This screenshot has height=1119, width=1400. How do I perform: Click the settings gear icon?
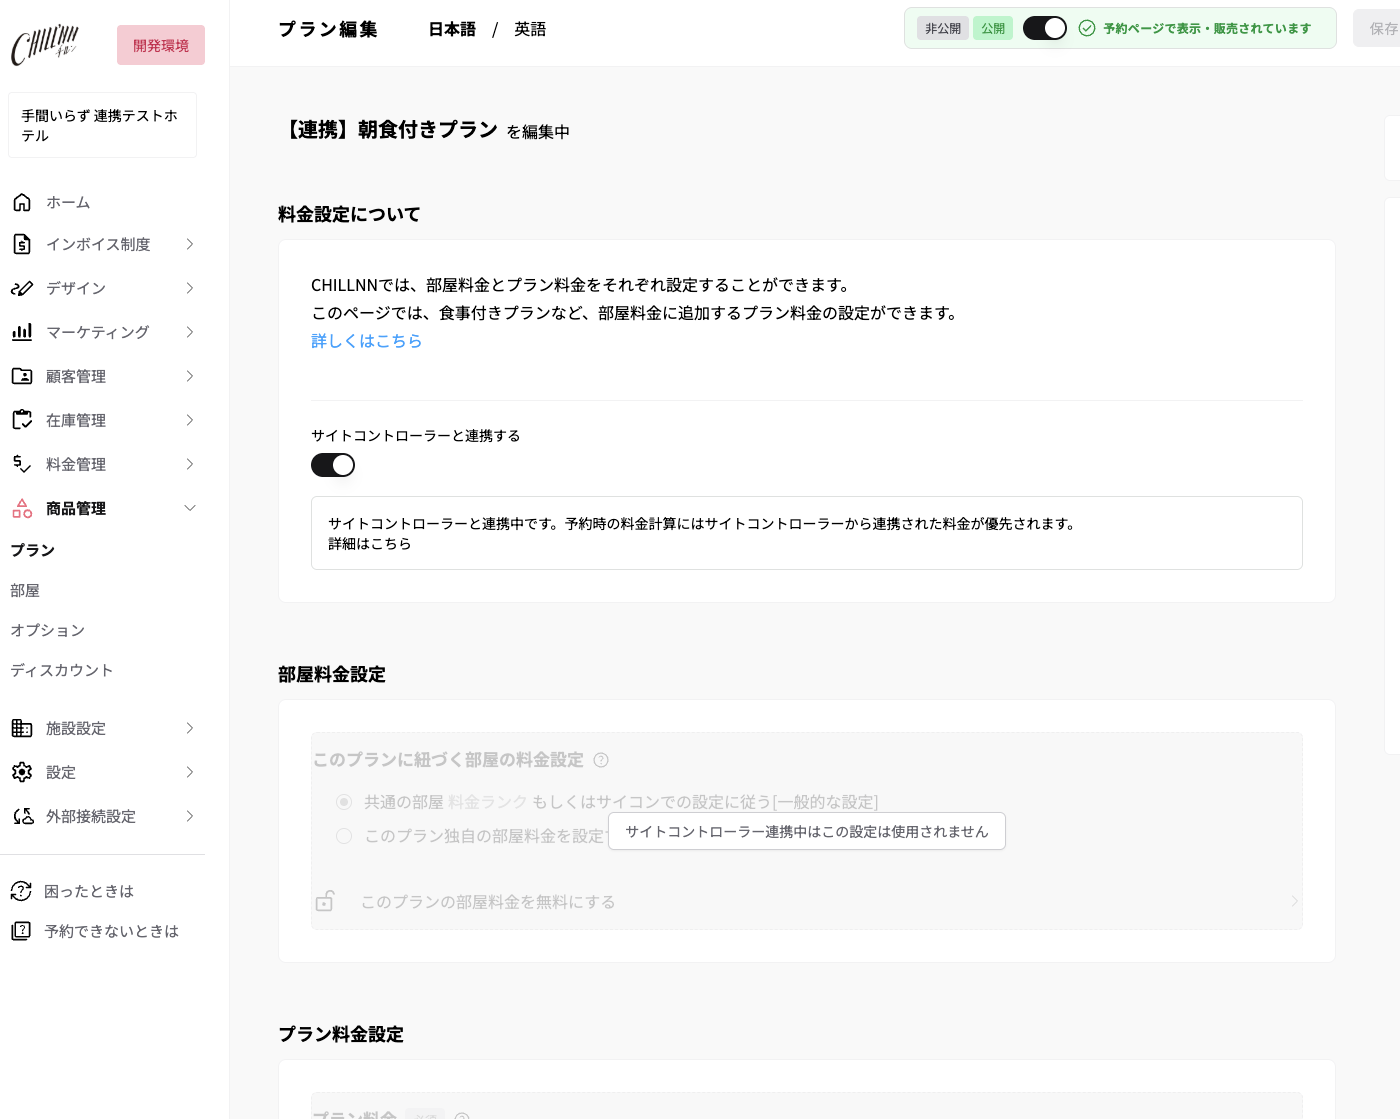pos(22,772)
